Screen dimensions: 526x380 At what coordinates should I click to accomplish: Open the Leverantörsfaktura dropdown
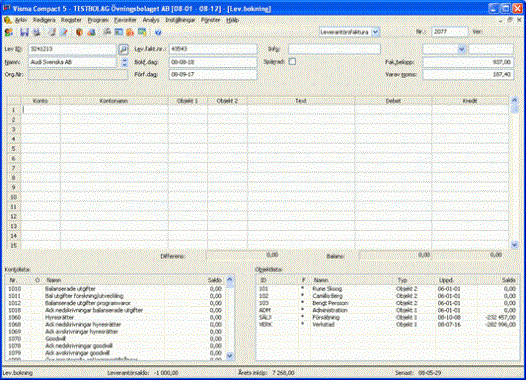376,32
